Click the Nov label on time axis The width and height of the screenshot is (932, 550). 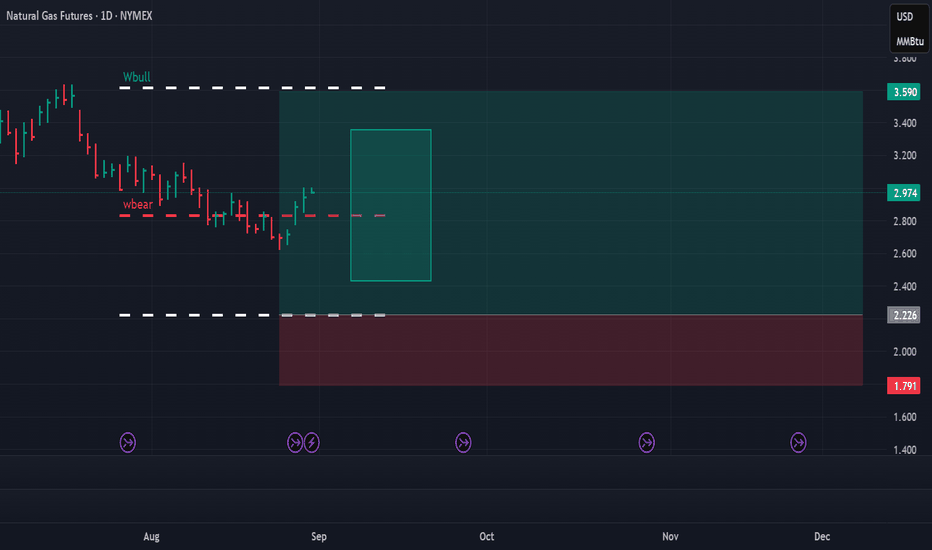tap(670, 536)
